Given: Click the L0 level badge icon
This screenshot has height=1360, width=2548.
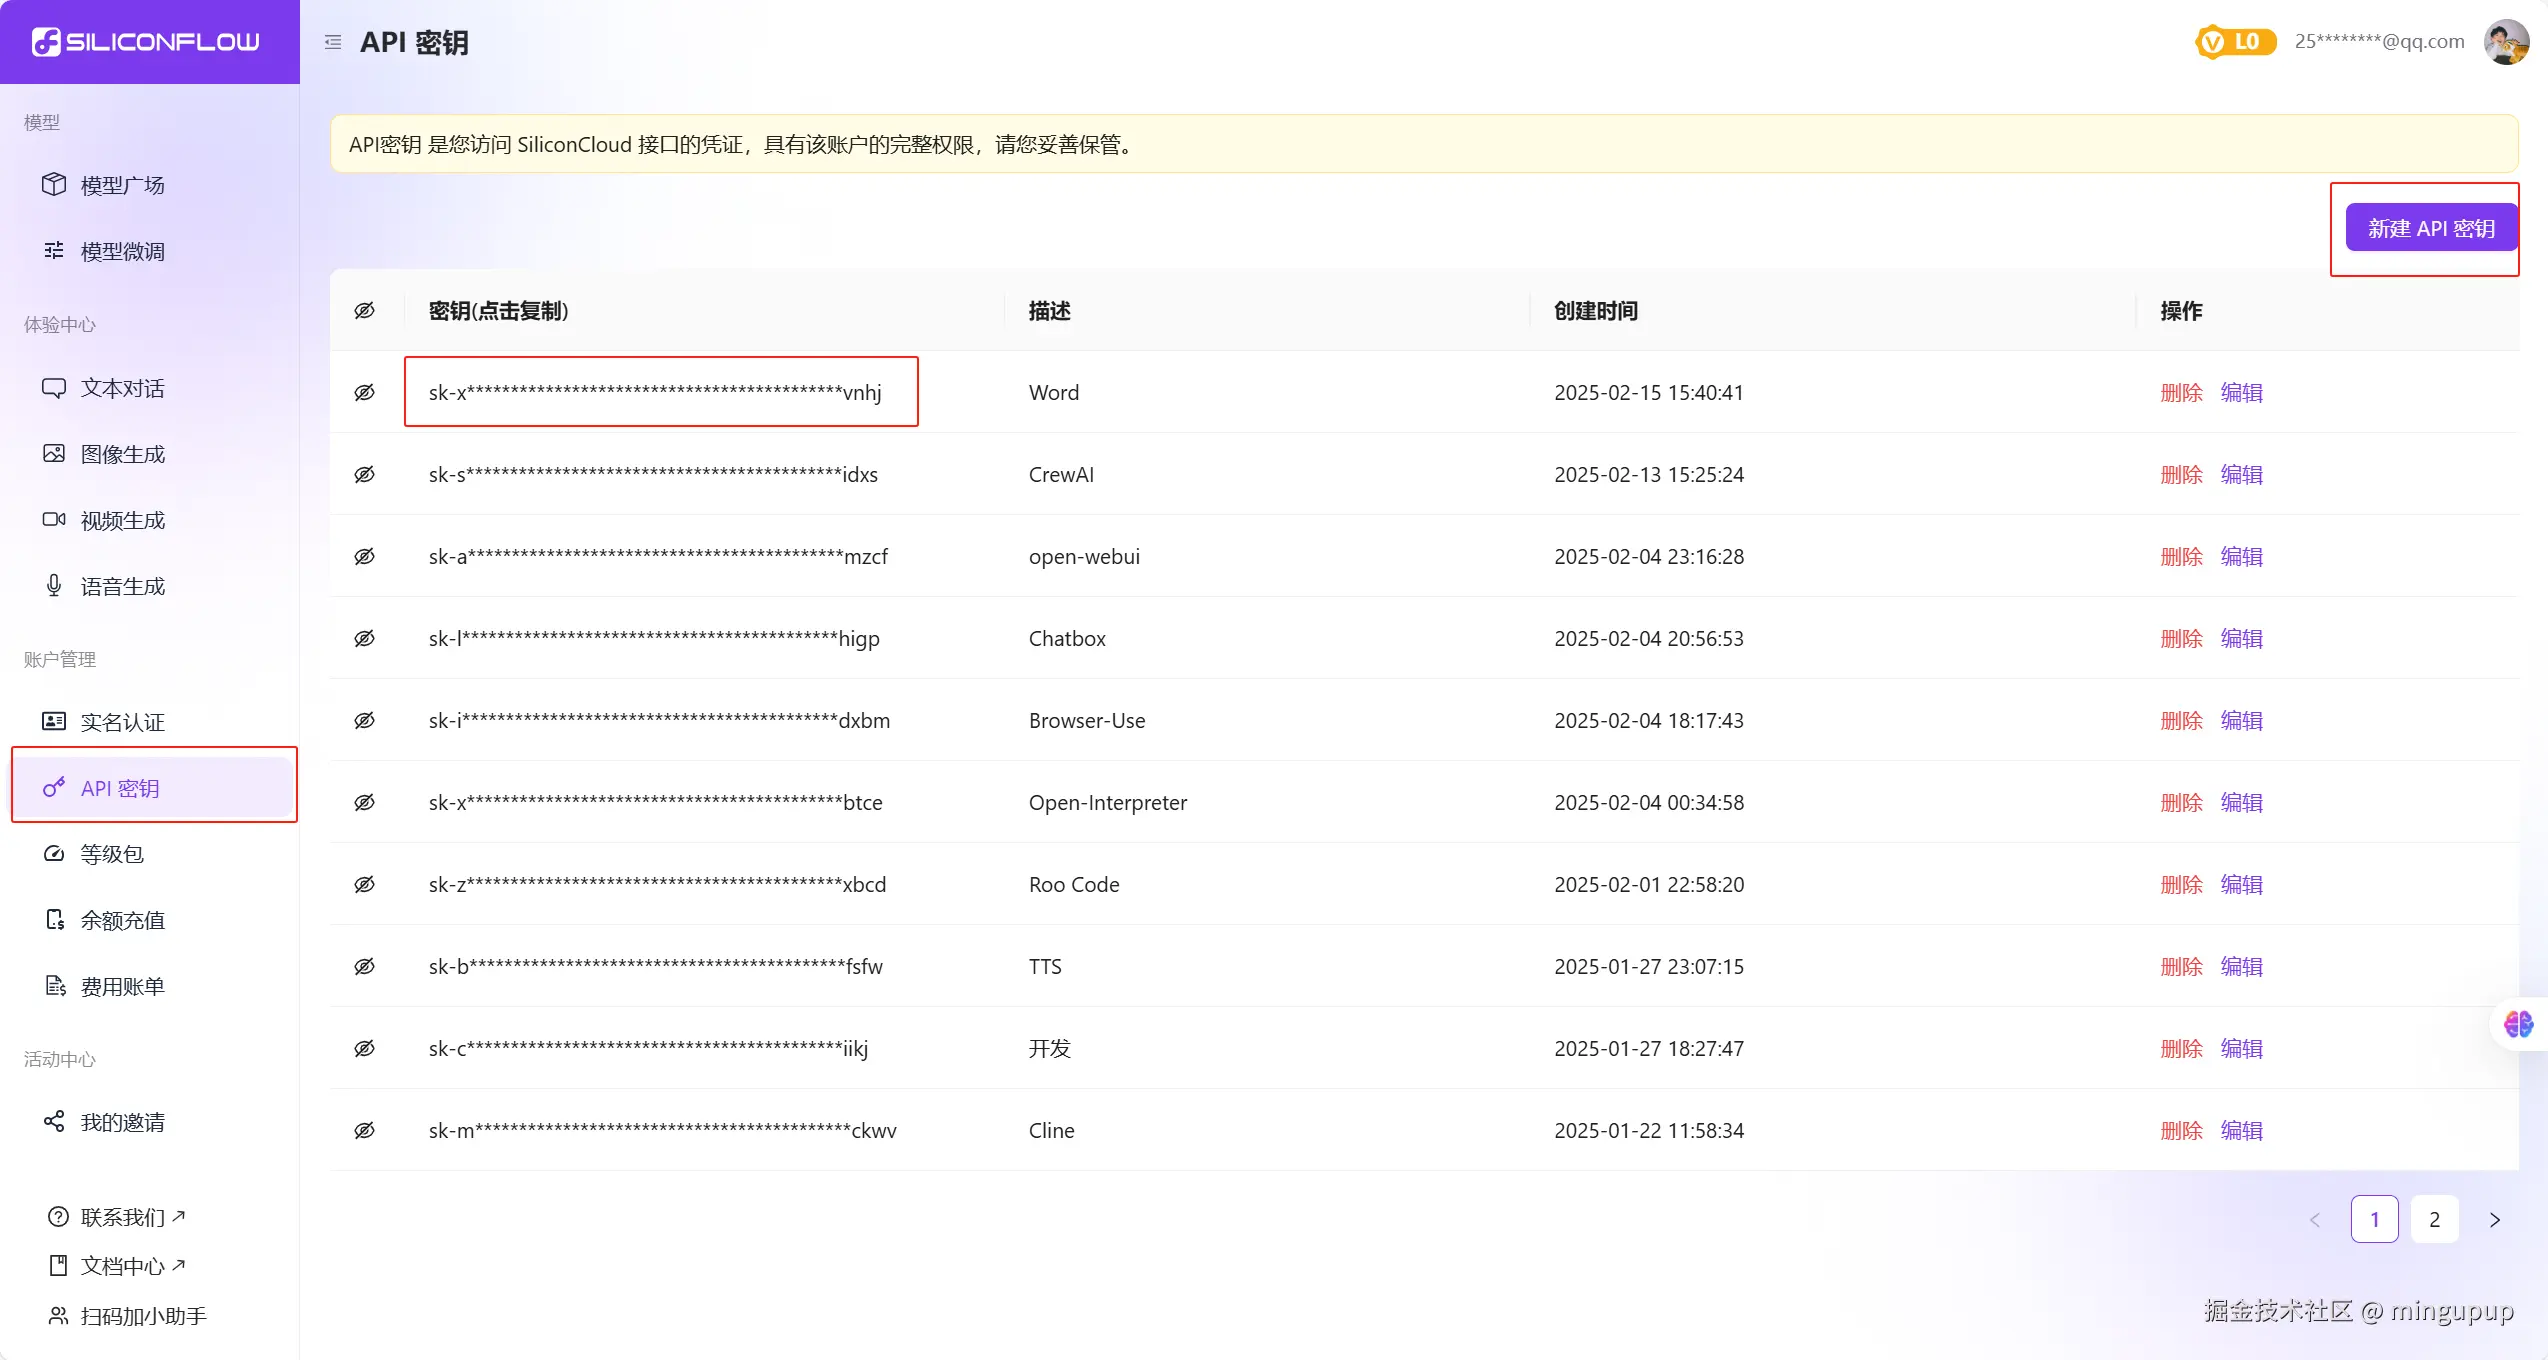Looking at the screenshot, I should point(2235,42).
